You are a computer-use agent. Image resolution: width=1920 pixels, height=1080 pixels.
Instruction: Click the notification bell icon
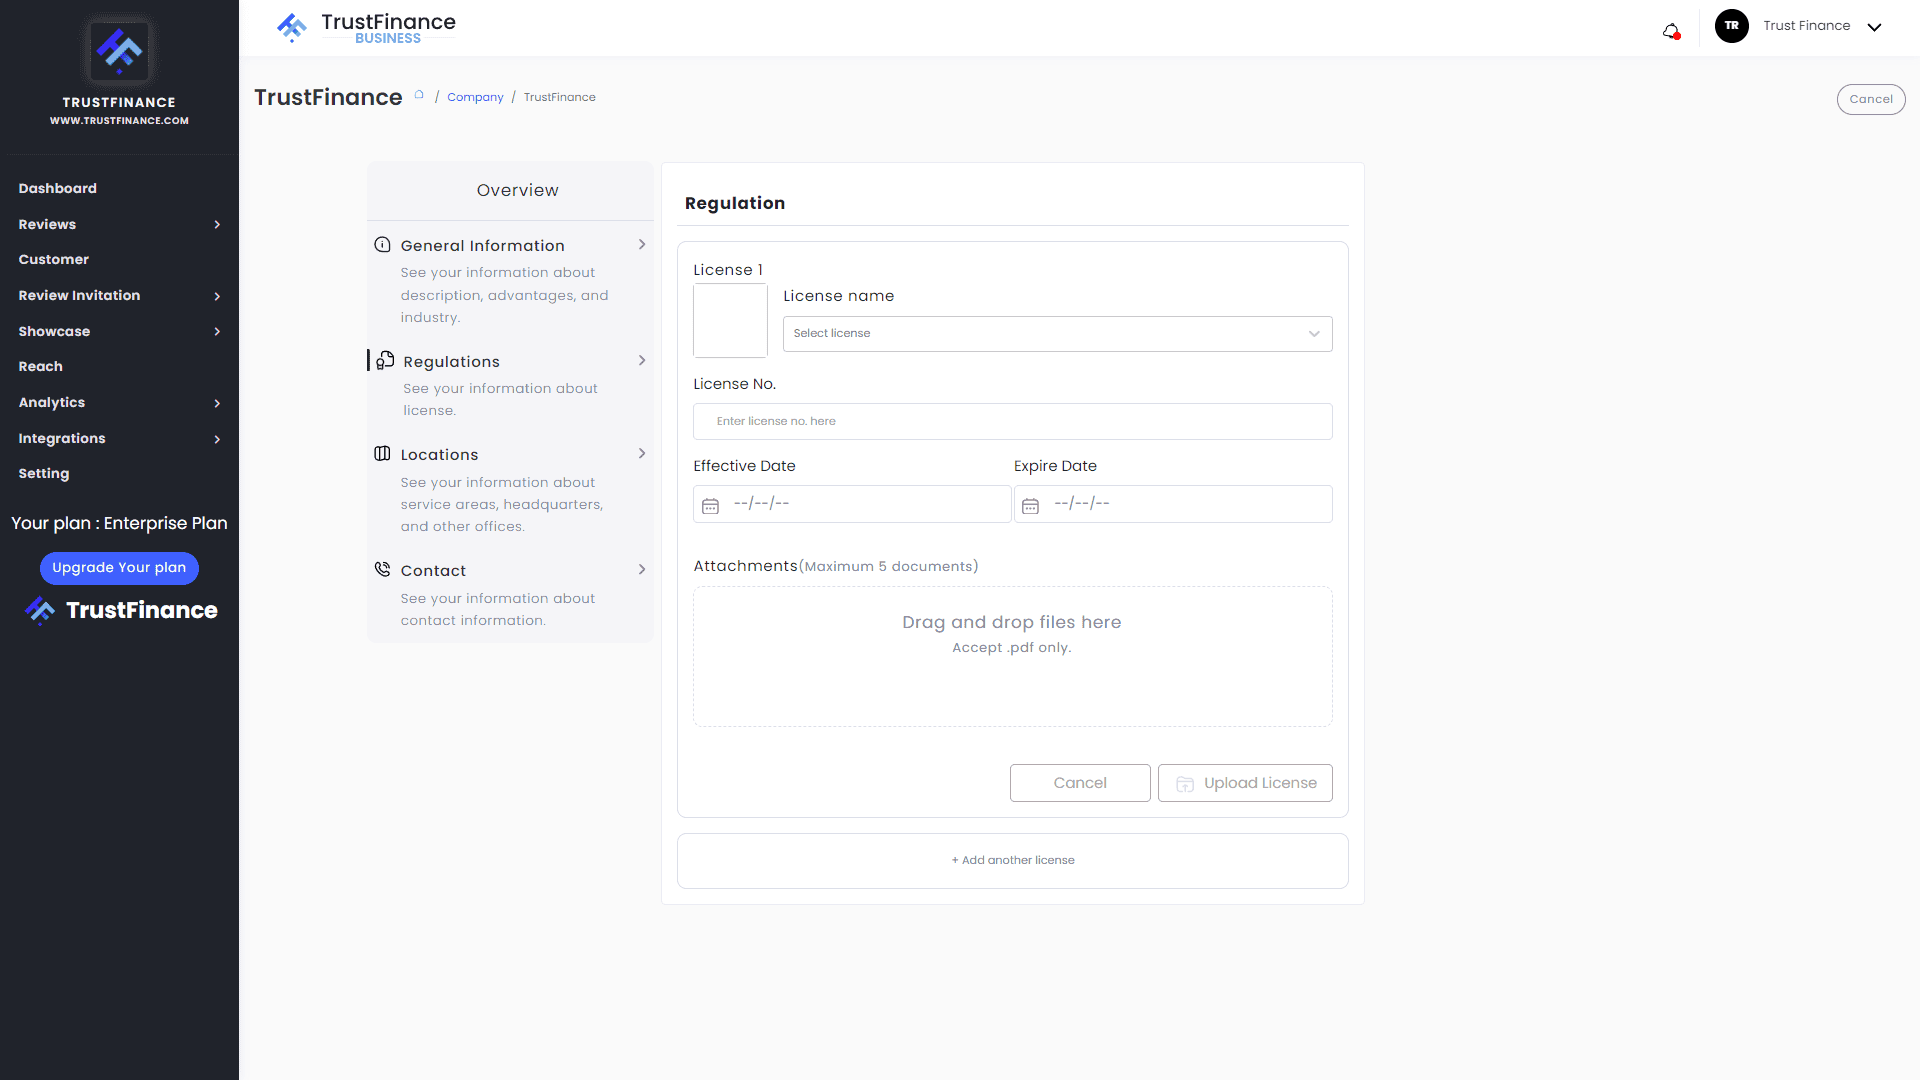[x=1671, y=30]
